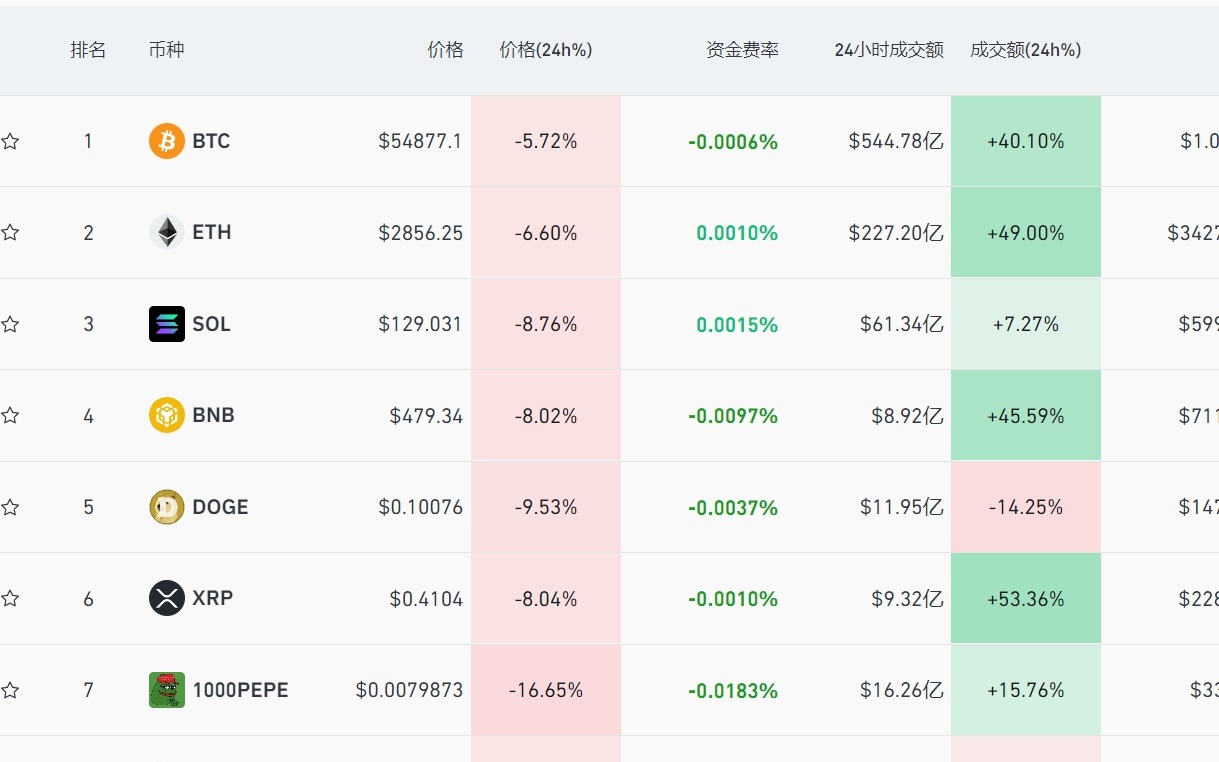
Task: Open the BTC coin link
Action: click(211, 141)
